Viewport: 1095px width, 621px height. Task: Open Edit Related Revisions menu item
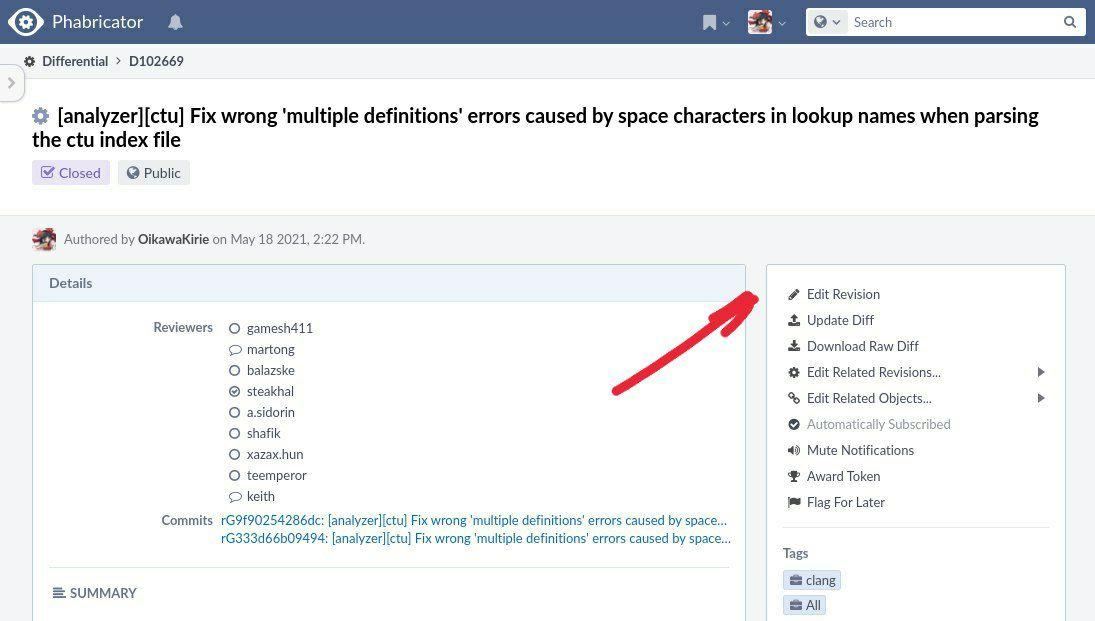(x=874, y=372)
